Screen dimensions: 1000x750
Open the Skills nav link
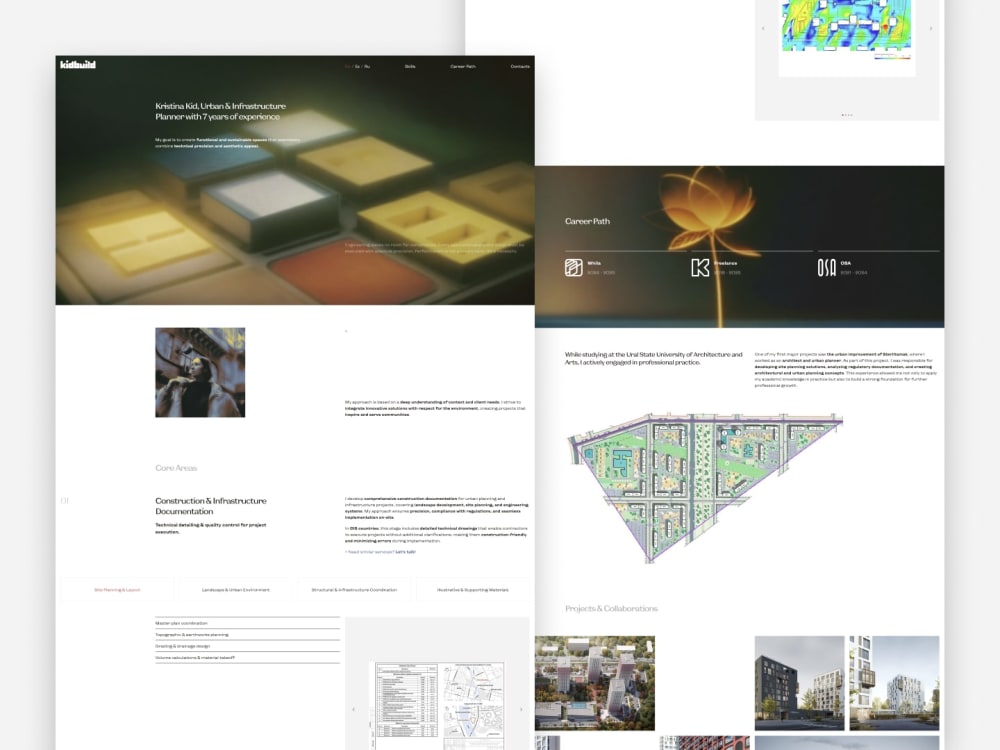coord(410,66)
